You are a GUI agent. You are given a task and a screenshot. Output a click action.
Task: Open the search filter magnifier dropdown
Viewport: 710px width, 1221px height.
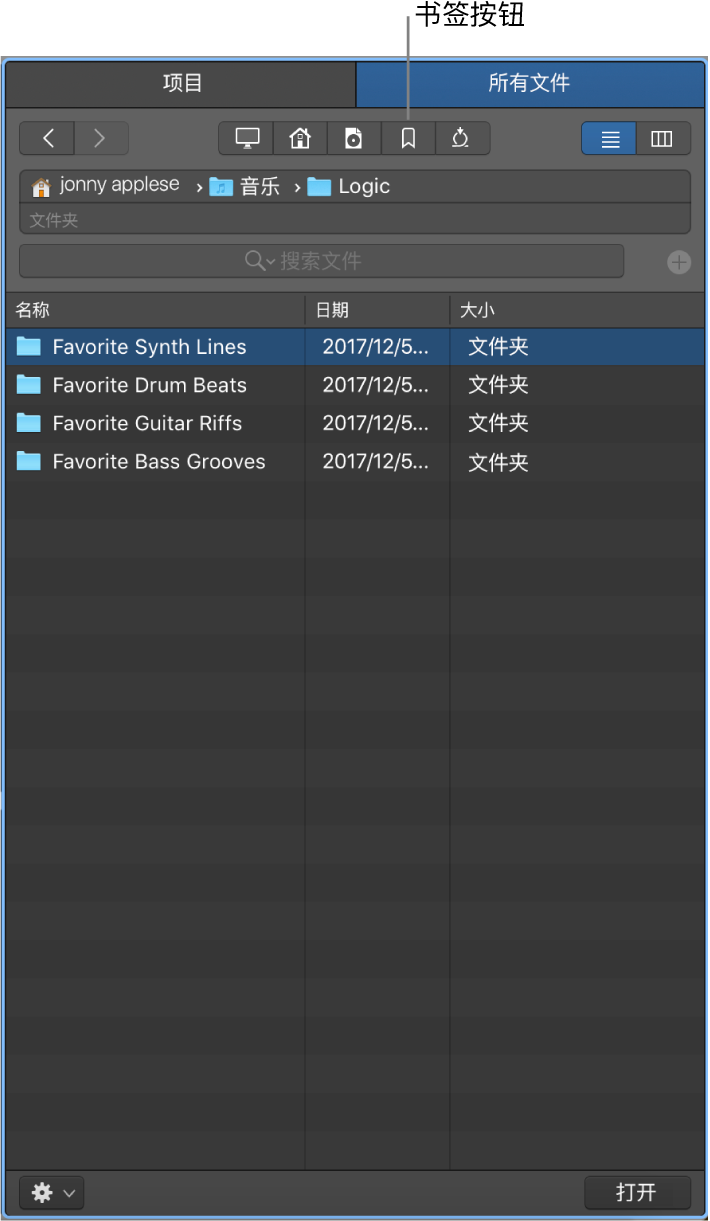click(x=260, y=261)
